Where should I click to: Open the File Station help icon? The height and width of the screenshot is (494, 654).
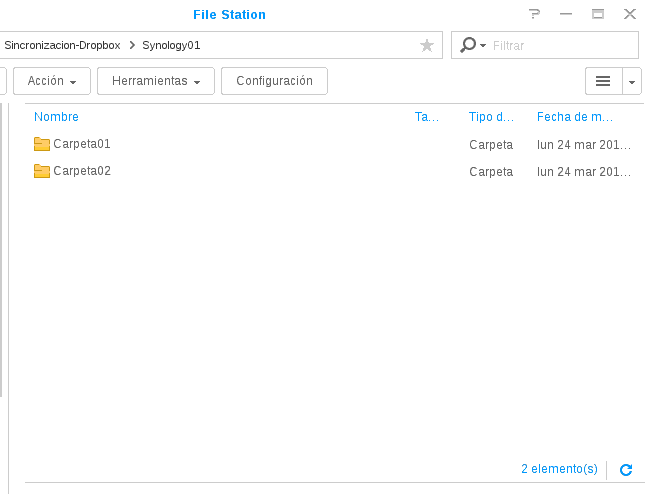pyautogui.click(x=535, y=14)
